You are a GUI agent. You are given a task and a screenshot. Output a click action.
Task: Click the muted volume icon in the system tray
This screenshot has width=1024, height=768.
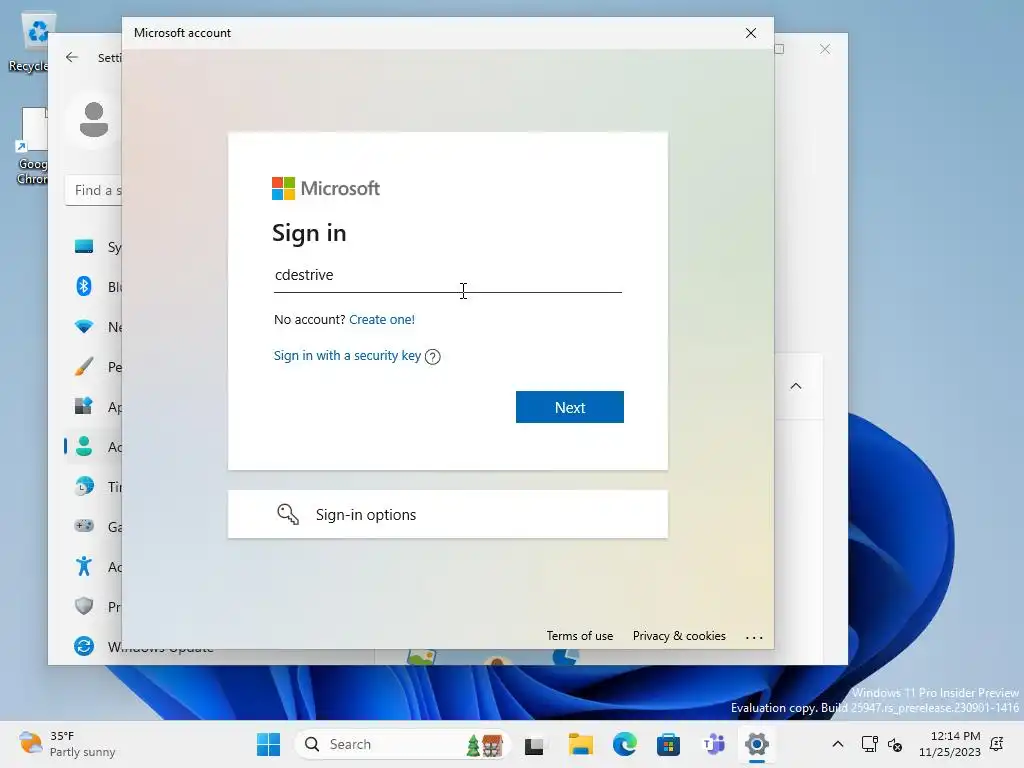click(x=895, y=744)
